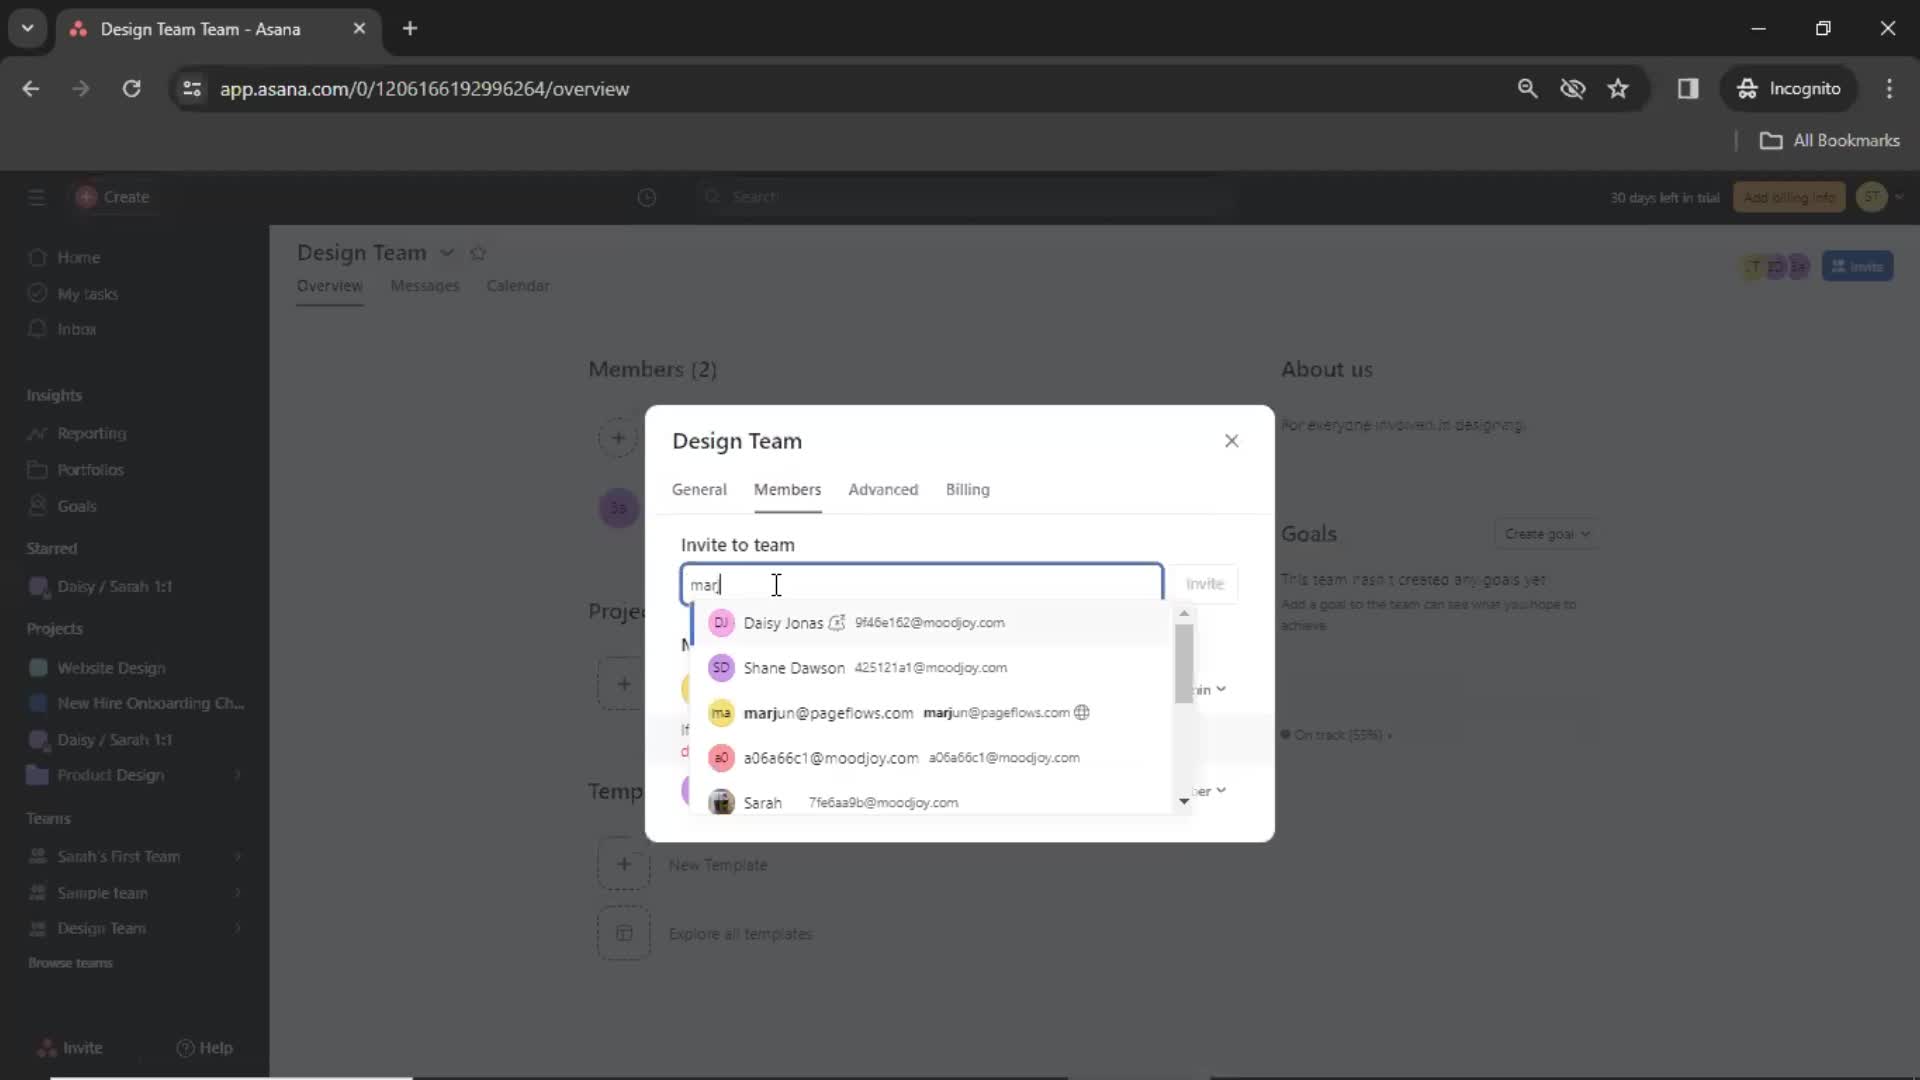
Task: Click the Inbox icon in sidebar navigation
Action: 37,328
